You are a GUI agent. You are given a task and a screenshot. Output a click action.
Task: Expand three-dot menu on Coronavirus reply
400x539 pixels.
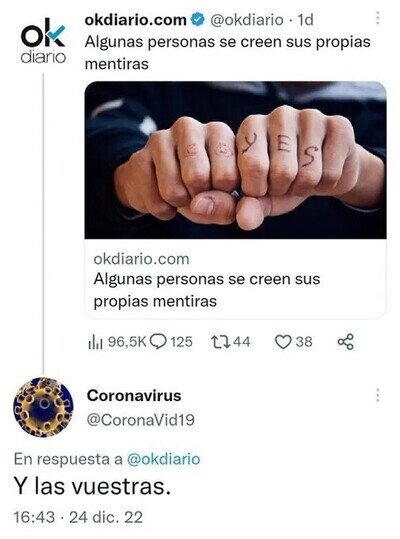point(378,395)
